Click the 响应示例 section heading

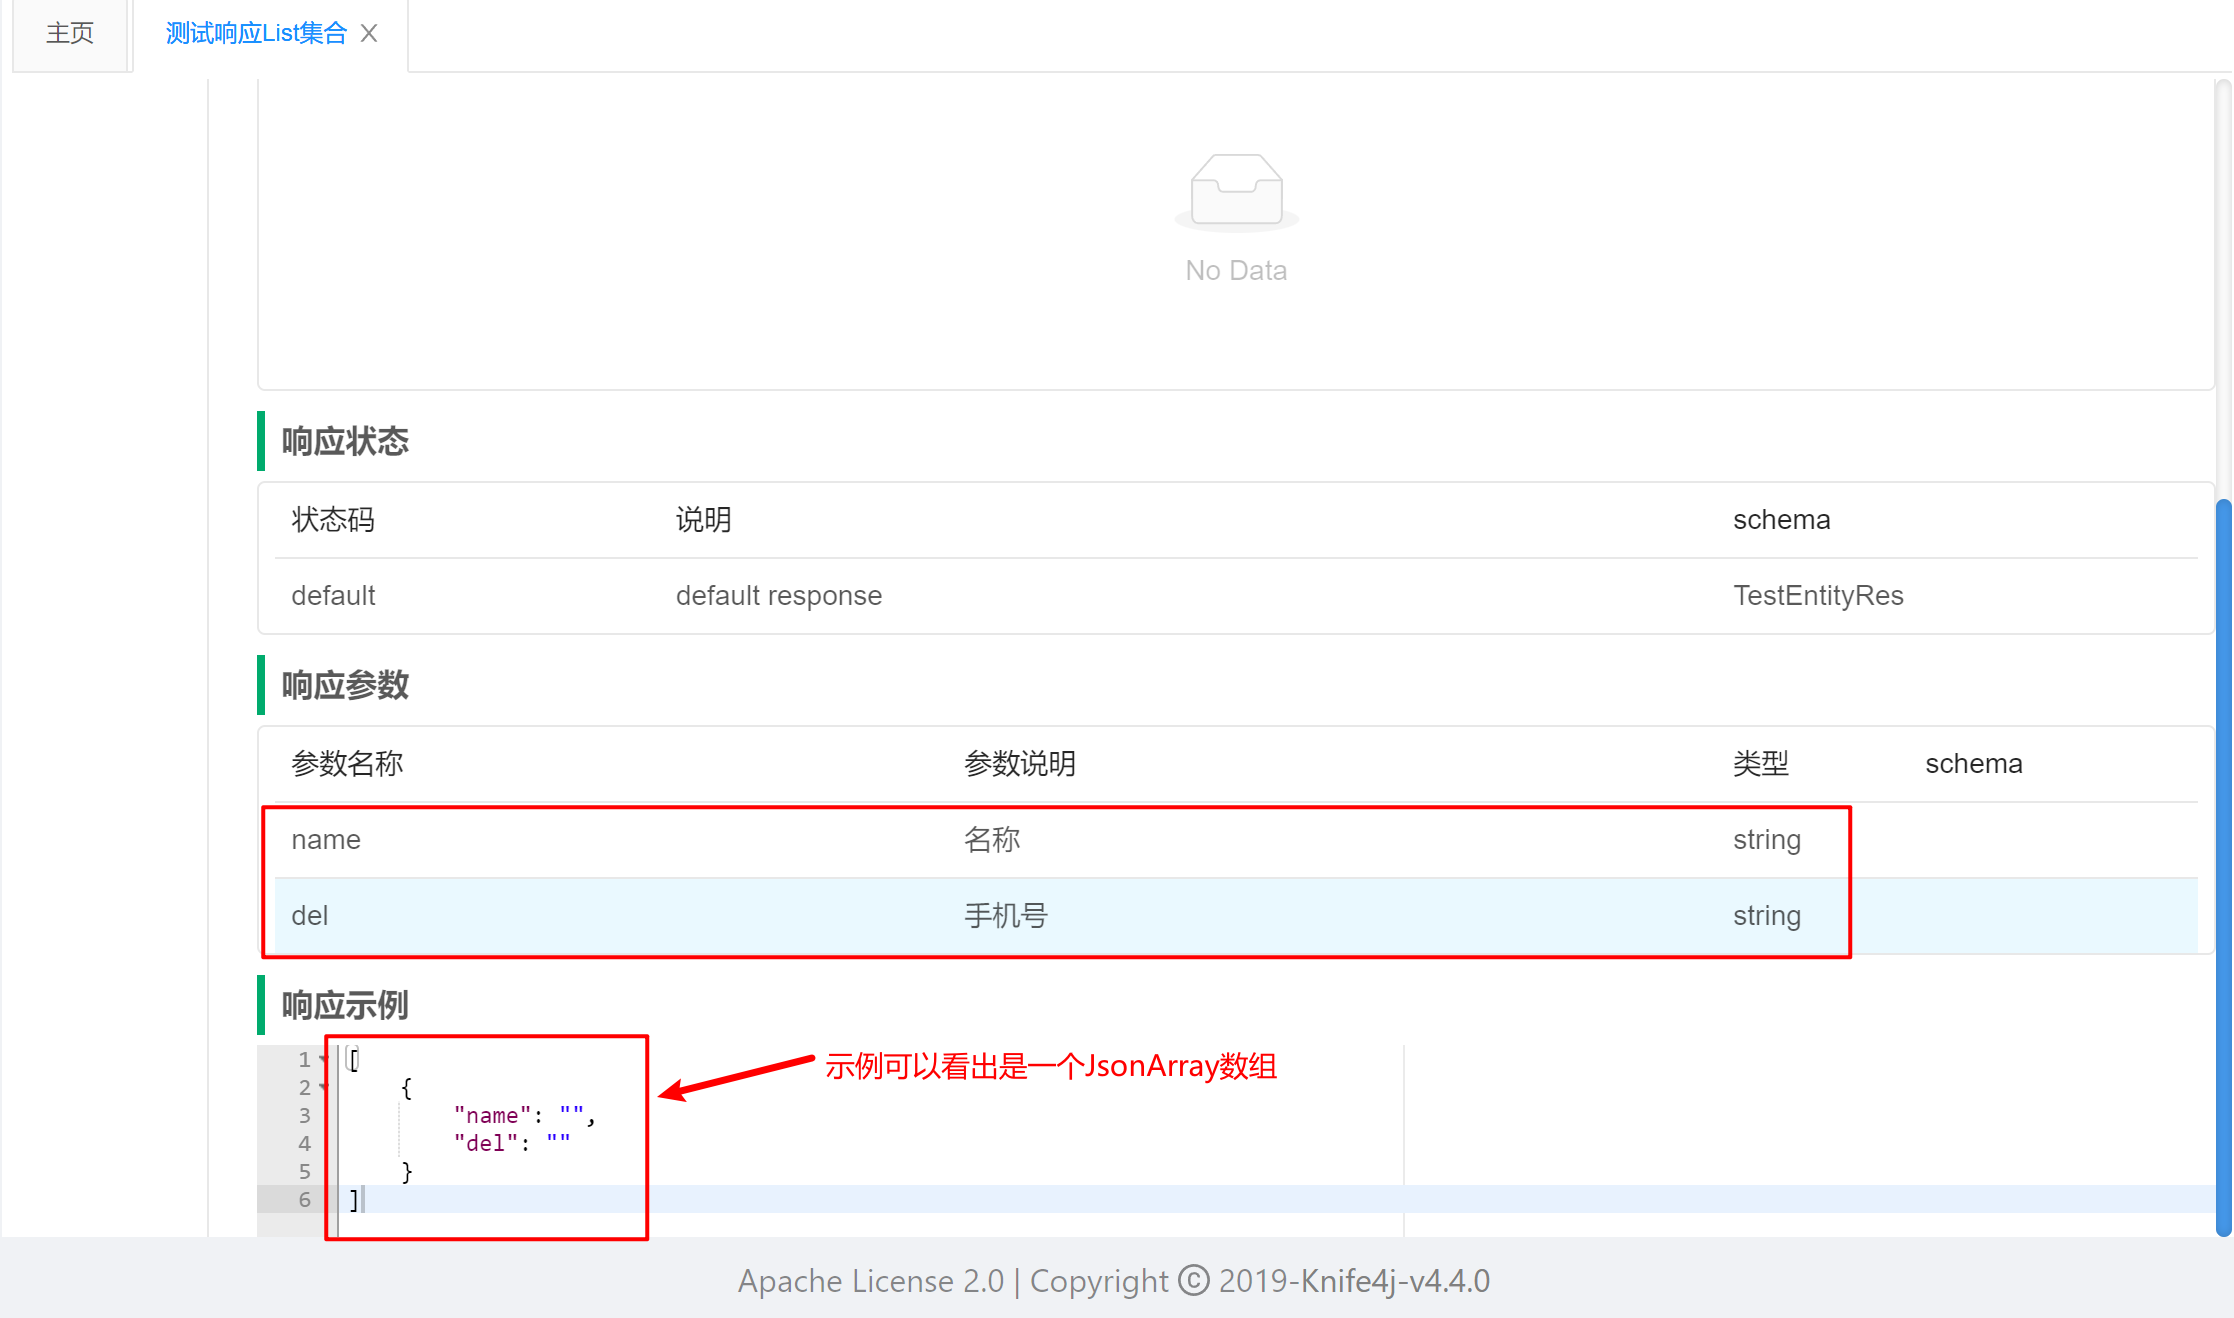[x=345, y=1006]
